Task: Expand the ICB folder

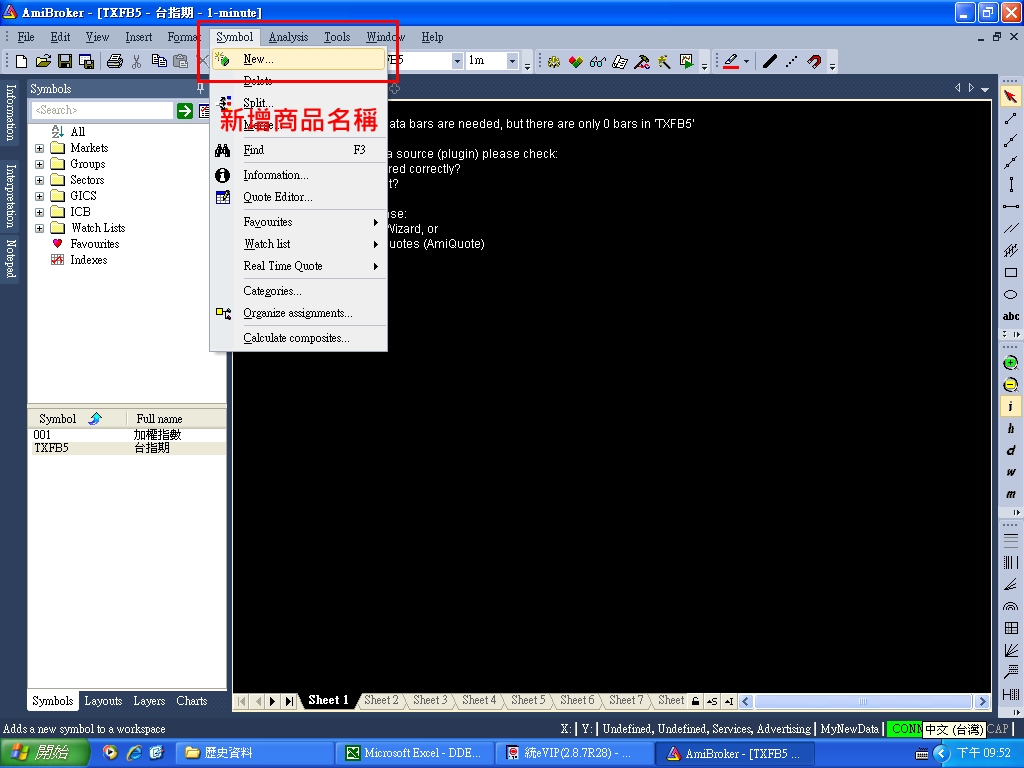Action: pyautogui.click(x=39, y=212)
